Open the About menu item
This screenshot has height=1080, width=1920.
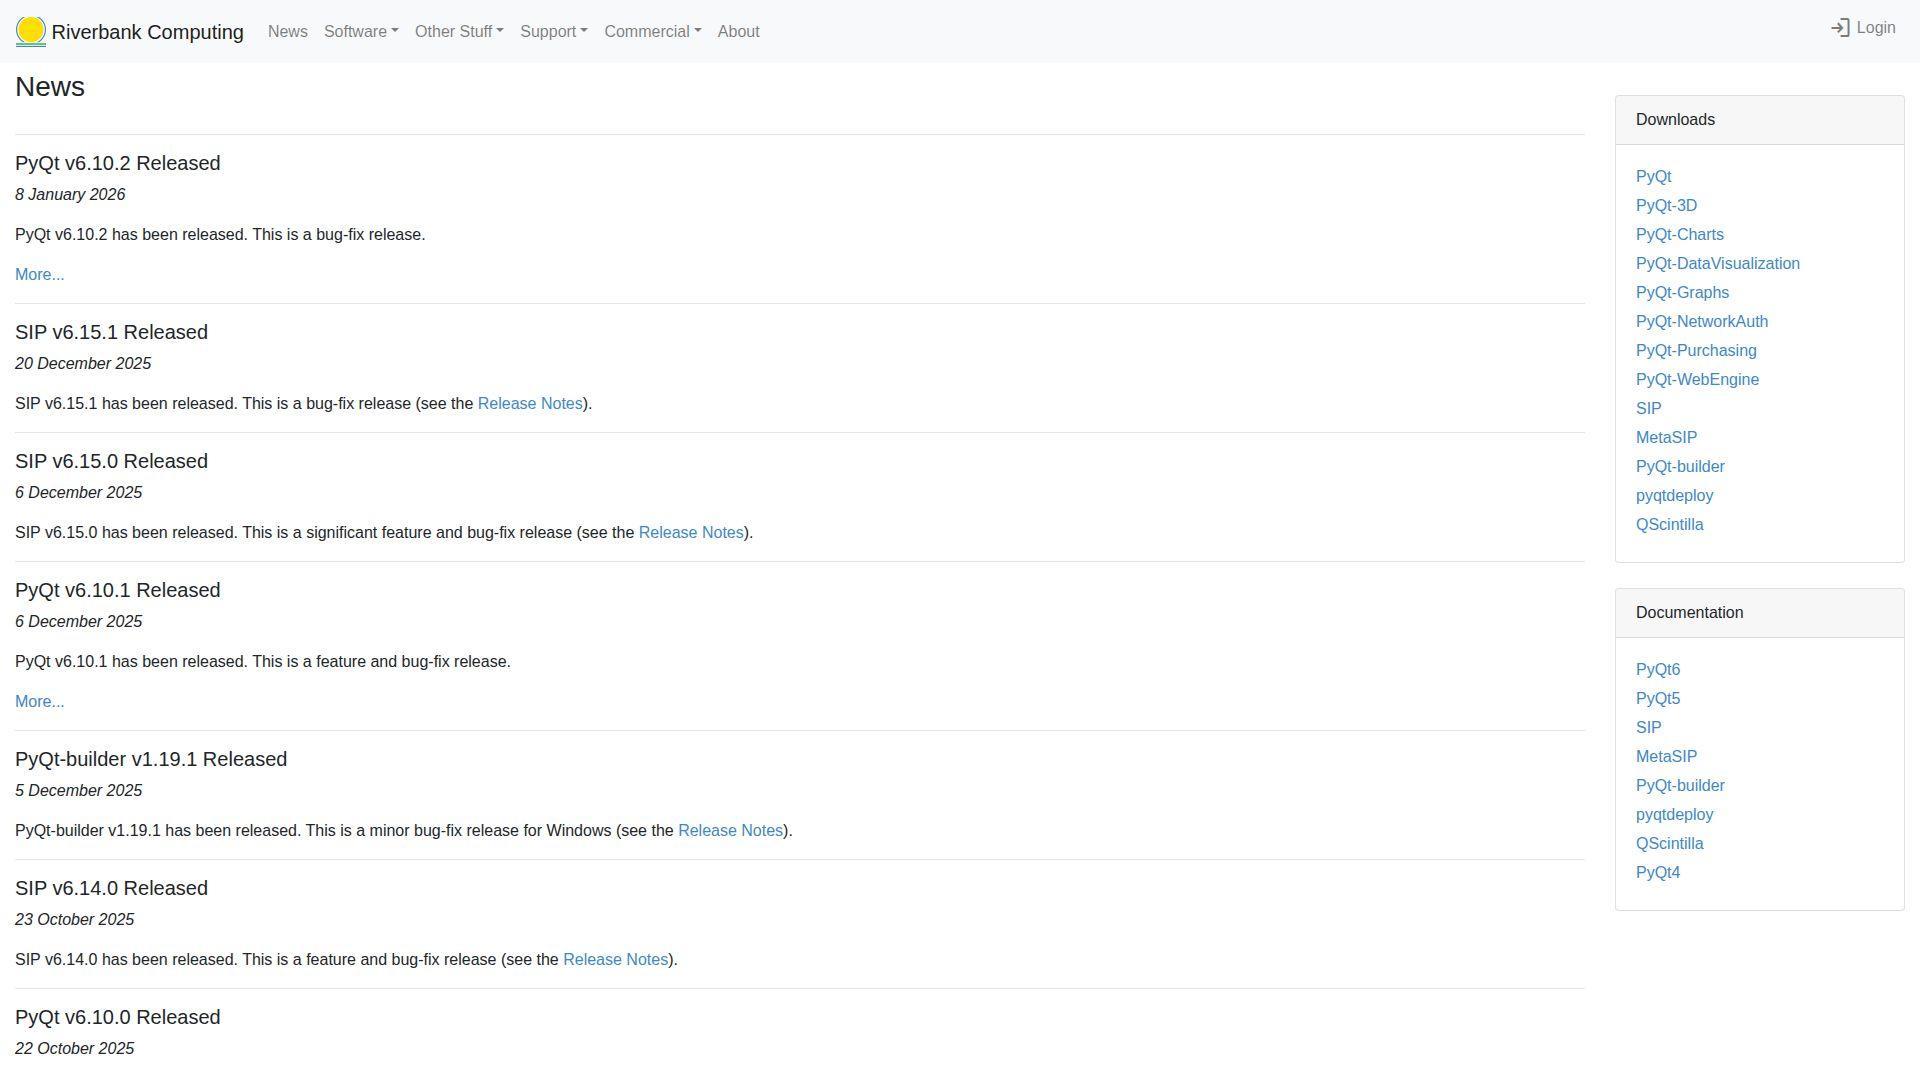pyautogui.click(x=738, y=32)
